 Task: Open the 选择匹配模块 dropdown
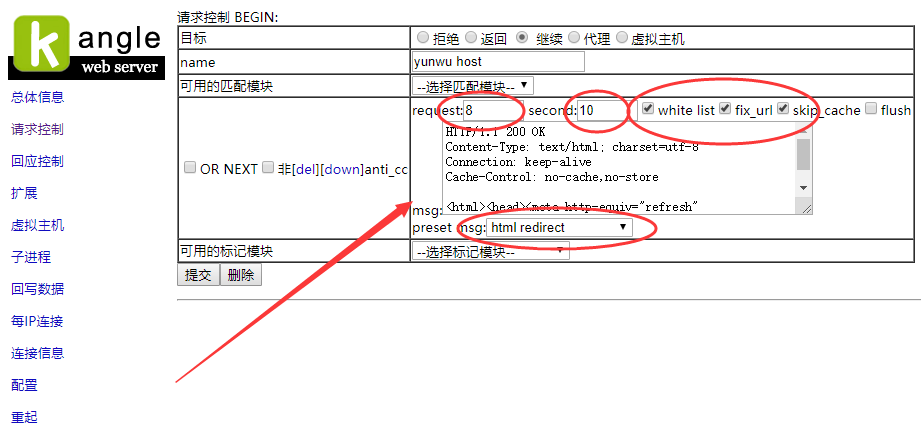[472, 87]
